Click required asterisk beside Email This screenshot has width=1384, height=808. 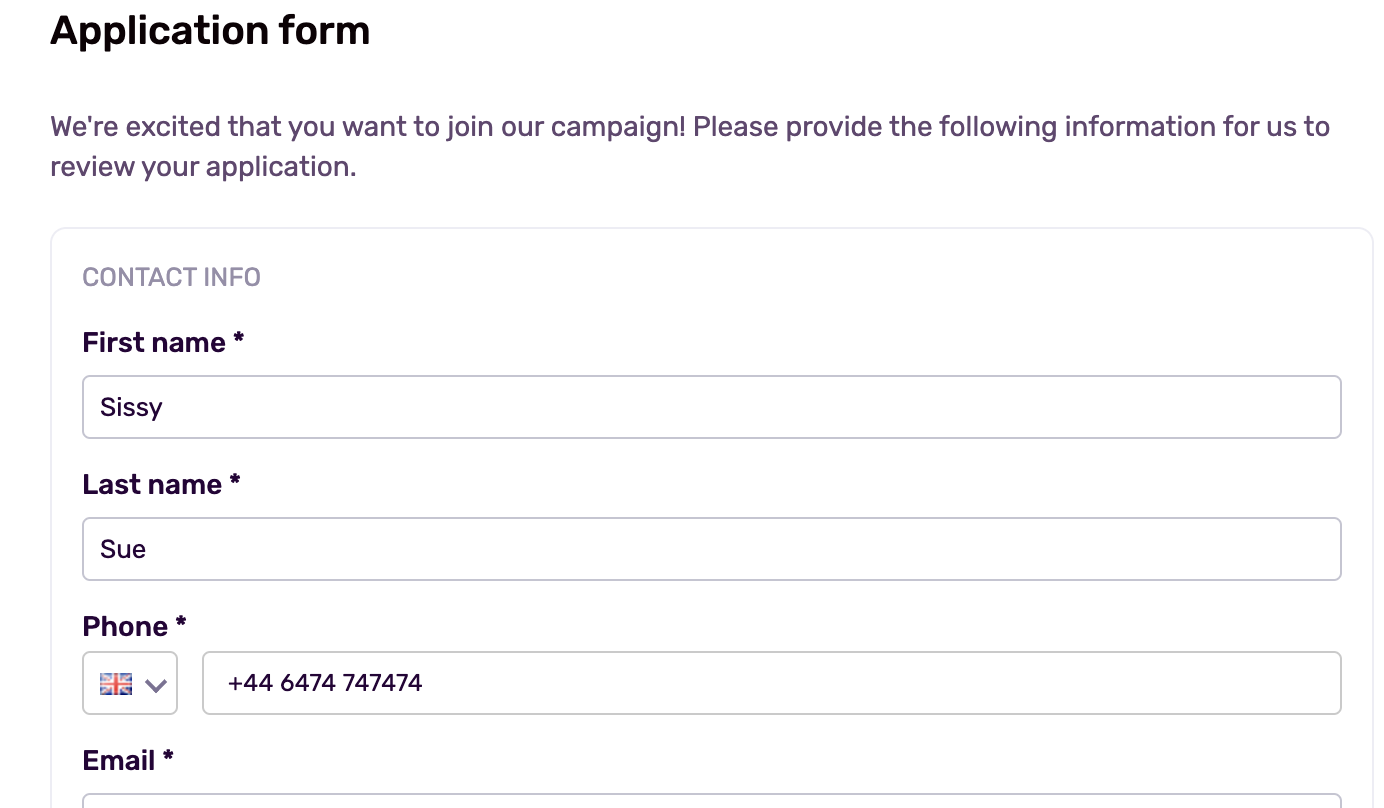click(x=167, y=757)
